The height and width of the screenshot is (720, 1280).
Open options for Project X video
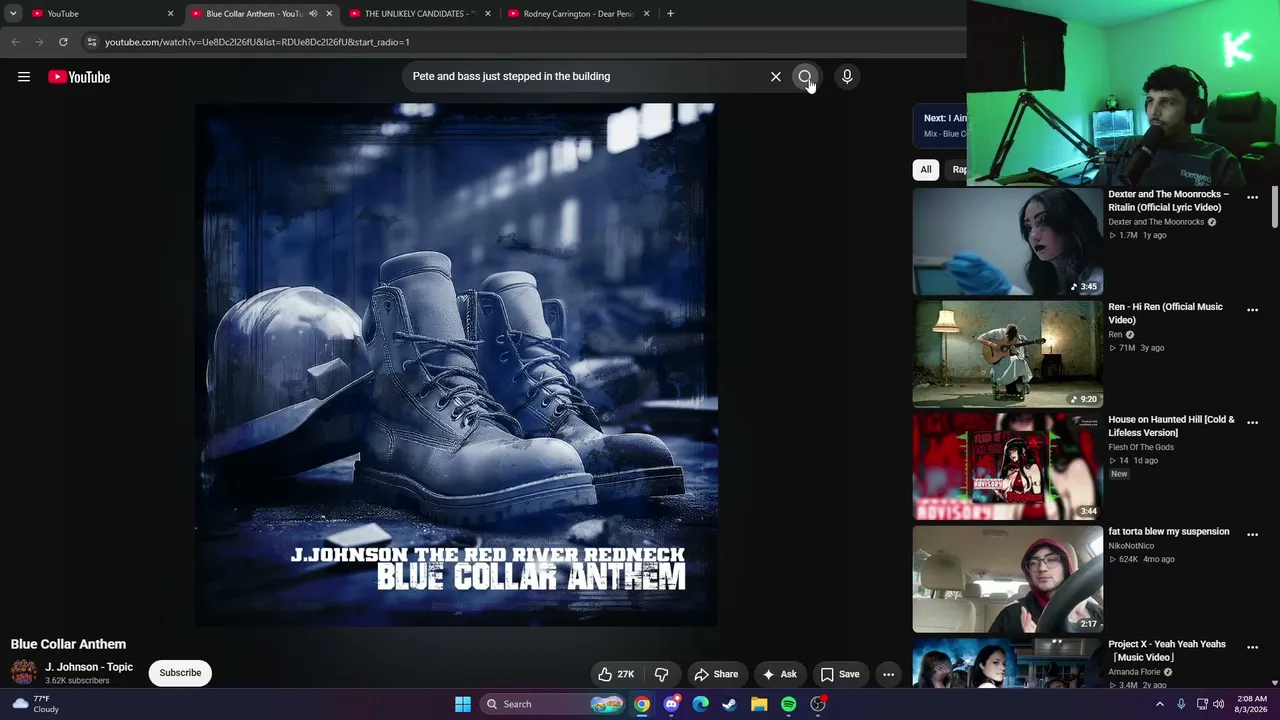(x=1252, y=648)
